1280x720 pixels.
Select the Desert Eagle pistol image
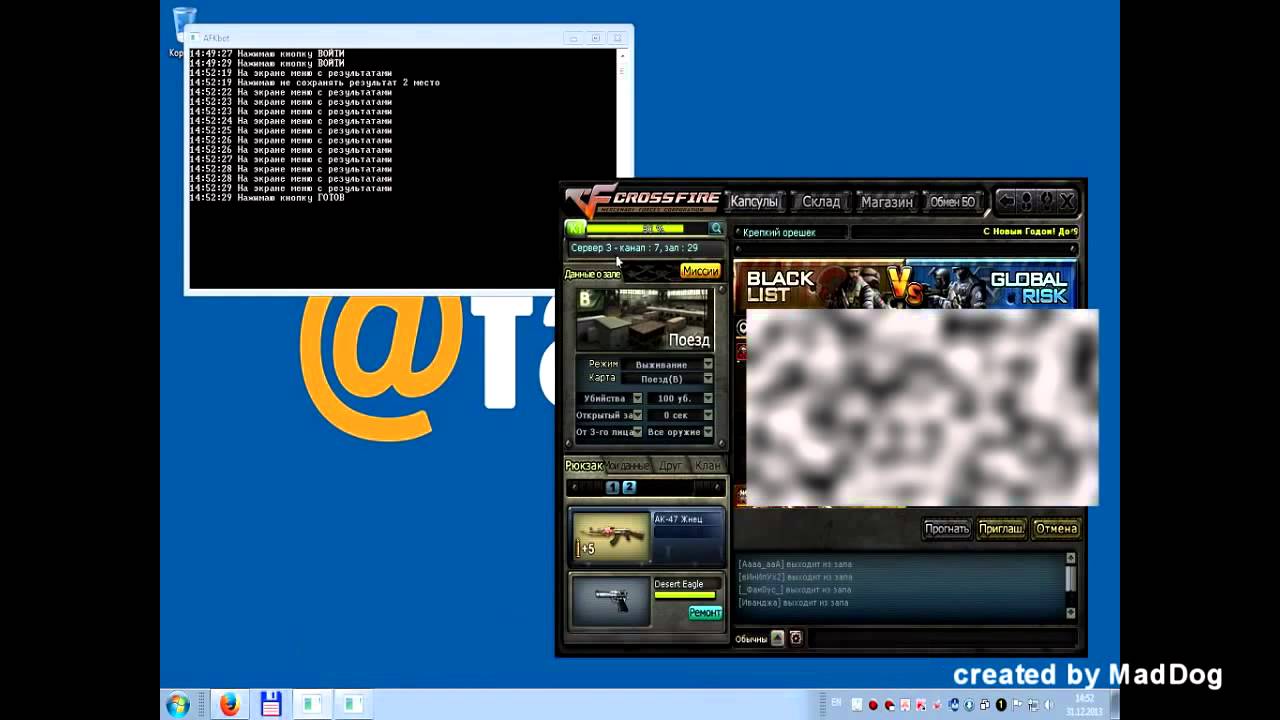611,601
